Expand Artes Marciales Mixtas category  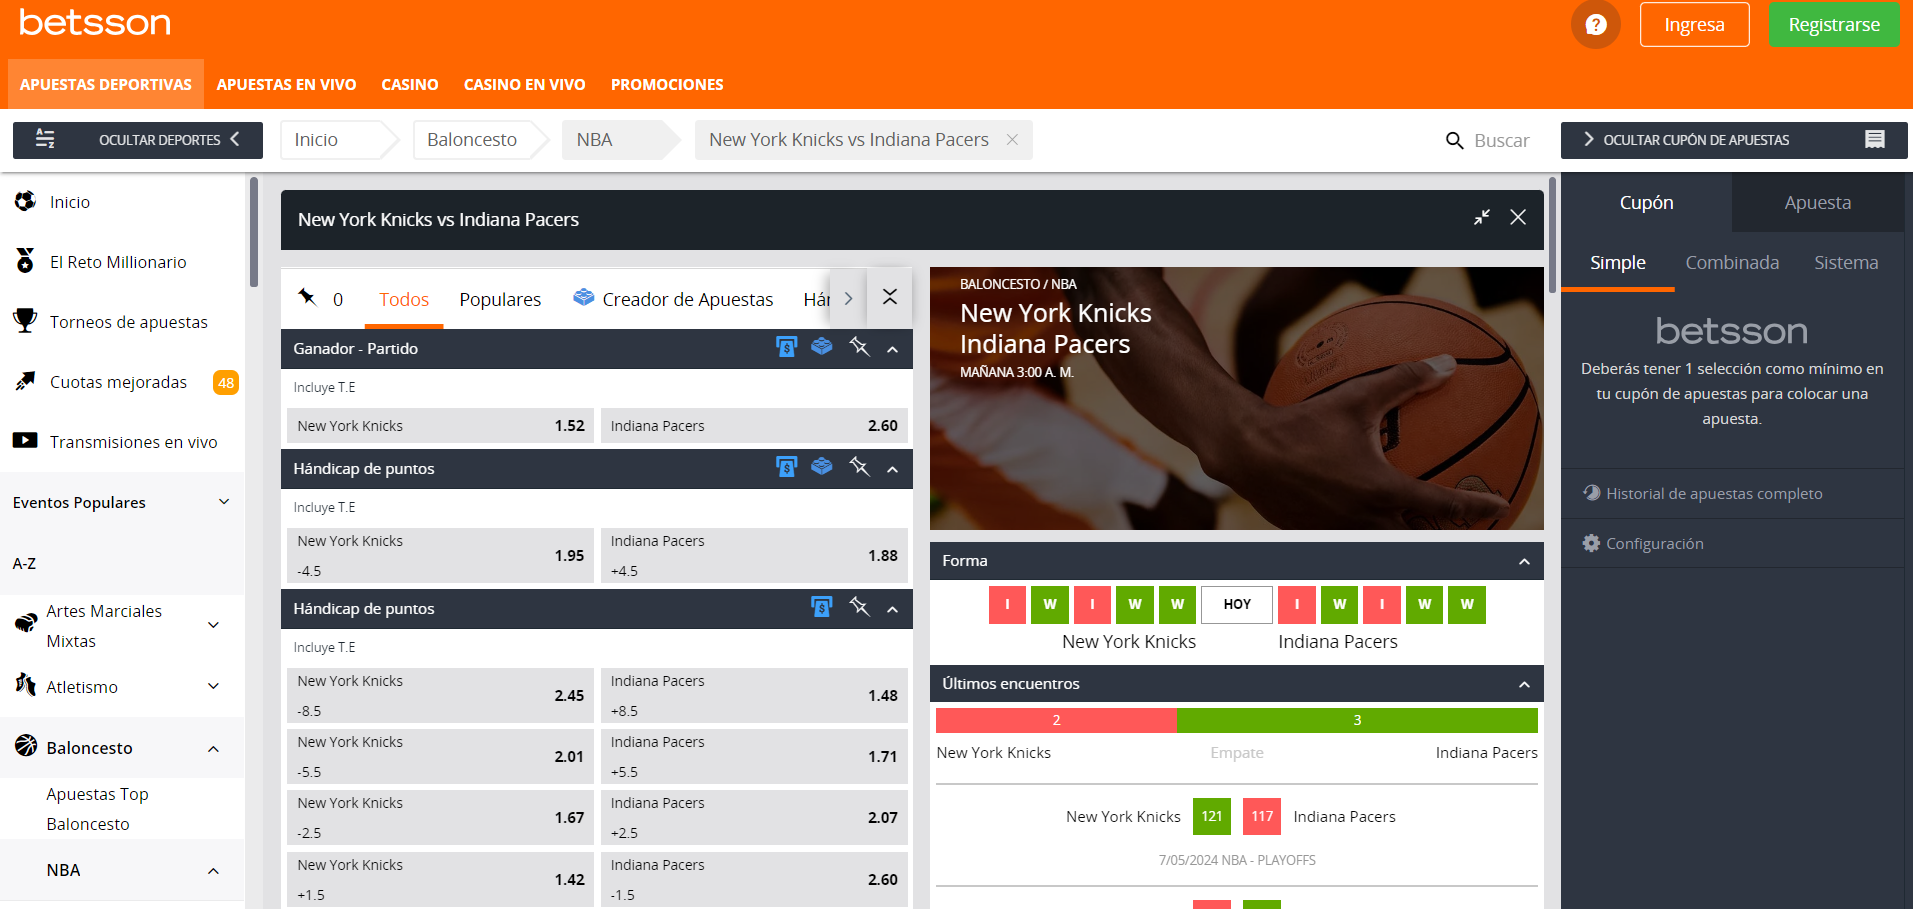tap(213, 625)
